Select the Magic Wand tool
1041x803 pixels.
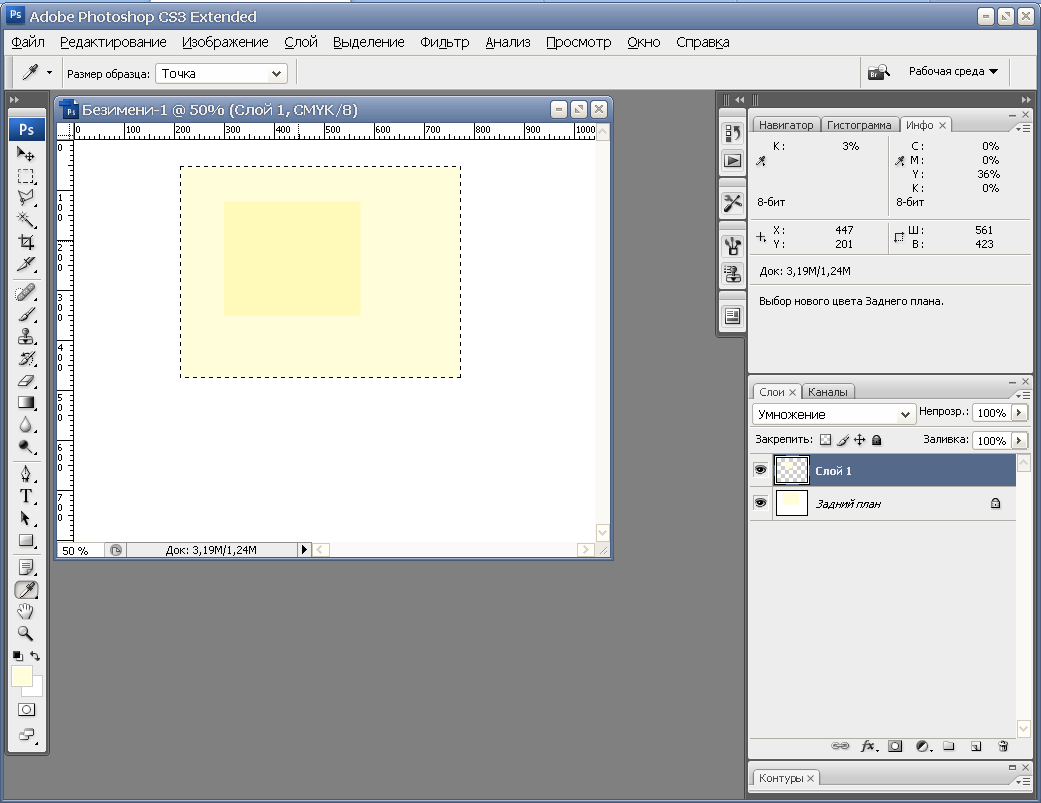pyautogui.click(x=26, y=220)
